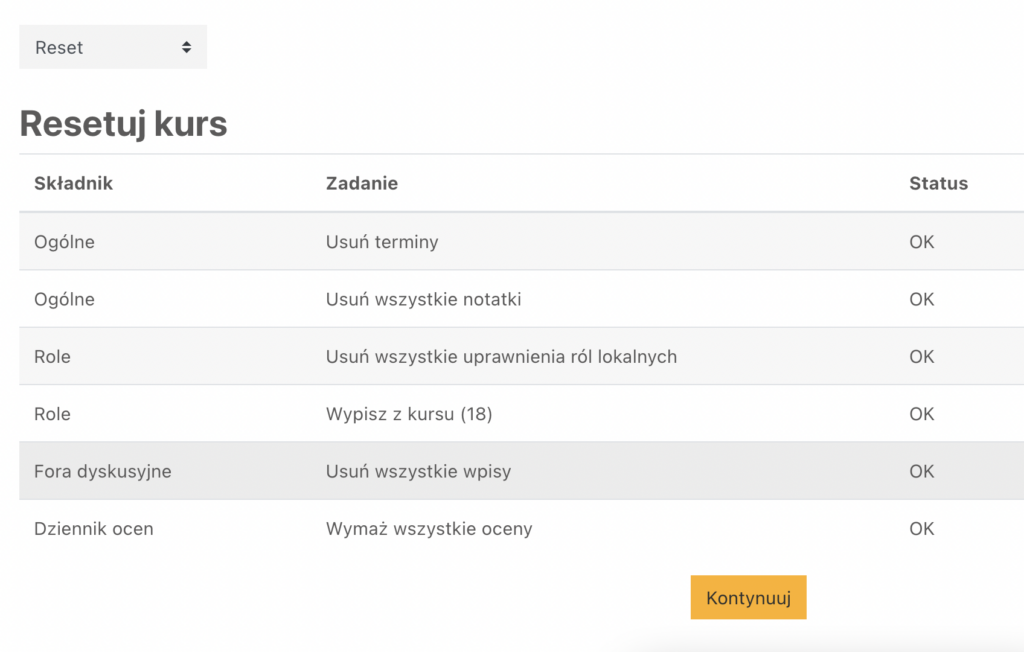Click OK status for Wymaż wszystkie oceny
Image resolution: width=1024 pixels, height=652 pixels.
click(921, 529)
